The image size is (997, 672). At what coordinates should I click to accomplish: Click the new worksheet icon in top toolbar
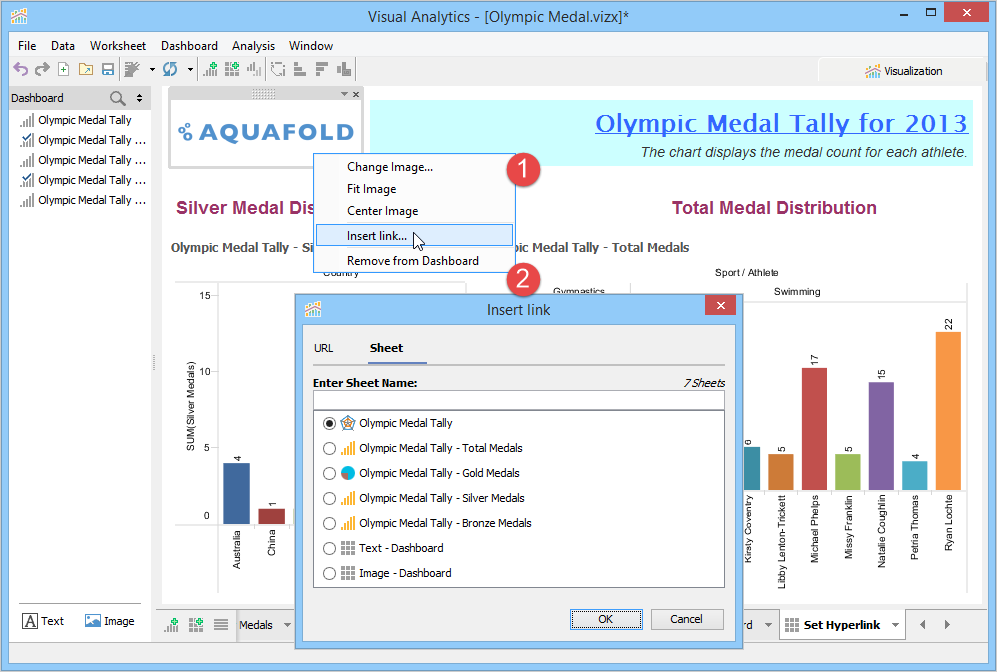coord(210,69)
